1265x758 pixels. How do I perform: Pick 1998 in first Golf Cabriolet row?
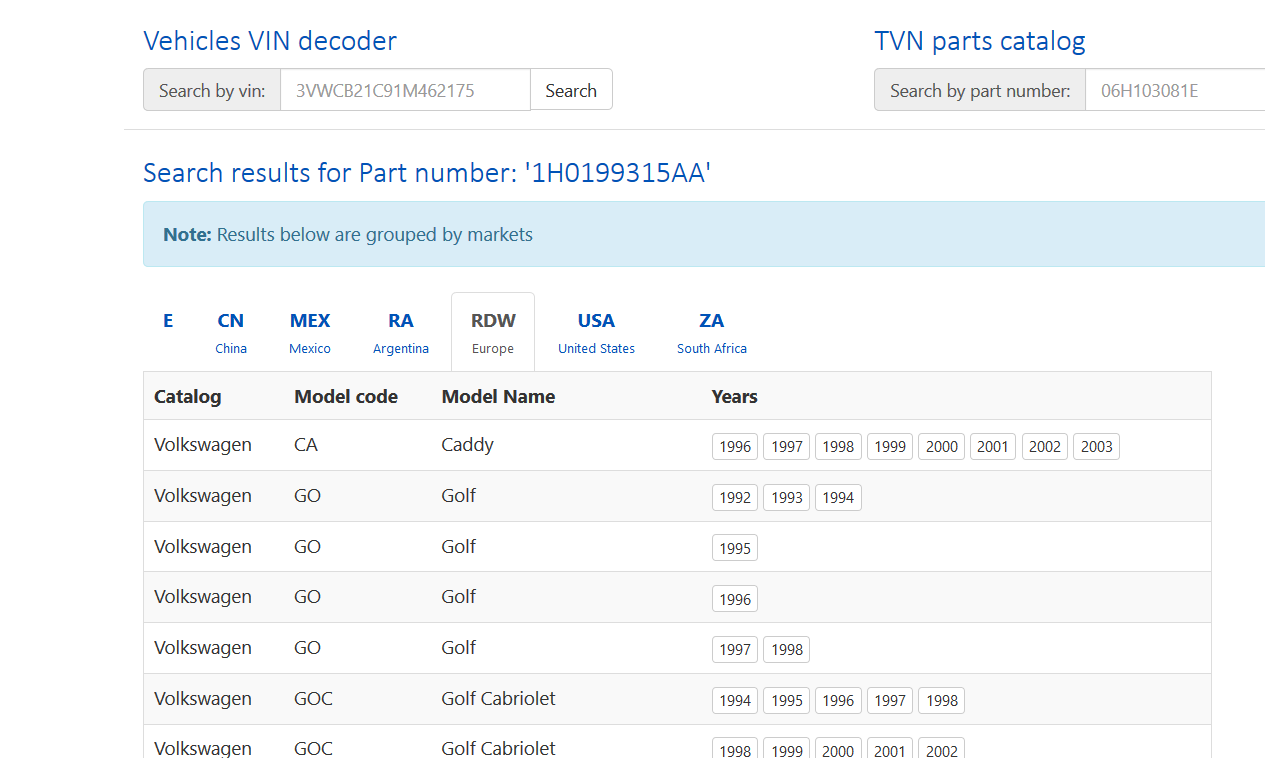942,700
